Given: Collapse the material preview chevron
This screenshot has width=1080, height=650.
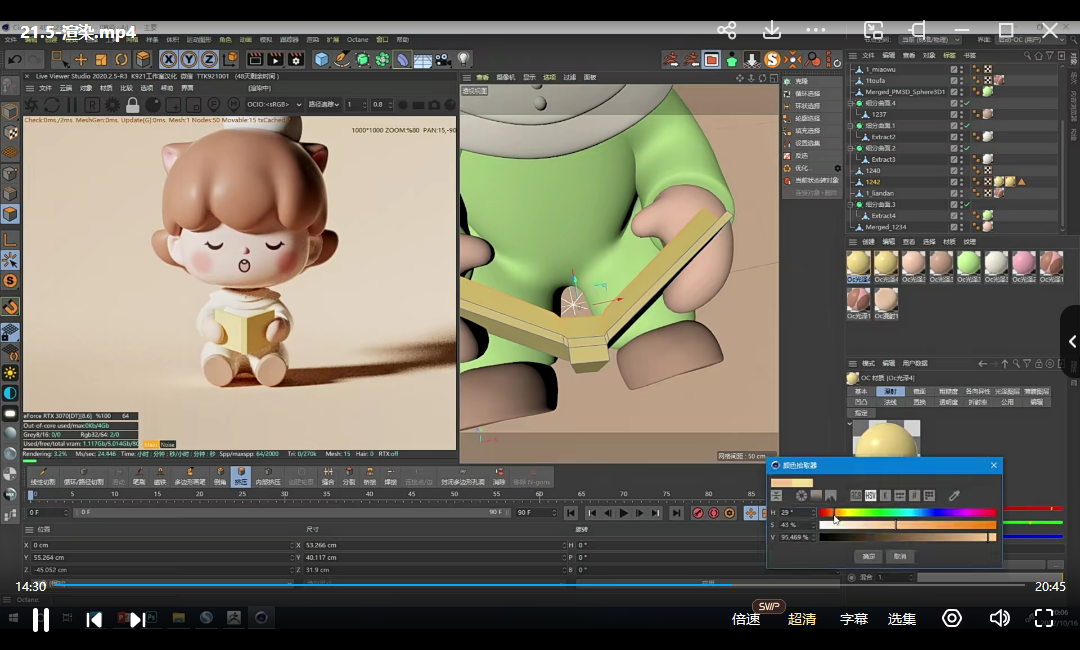Looking at the screenshot, I should pos(849,423).
